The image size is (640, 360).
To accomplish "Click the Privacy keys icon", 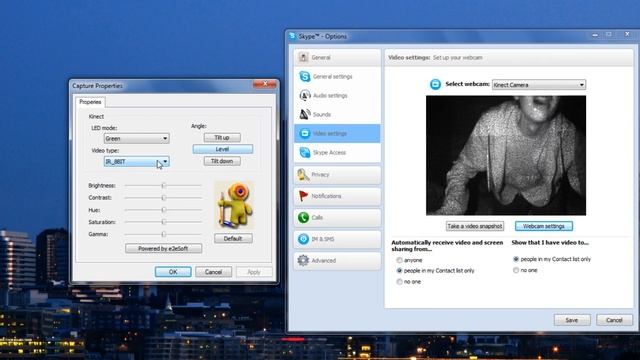I will coord(303,175).
